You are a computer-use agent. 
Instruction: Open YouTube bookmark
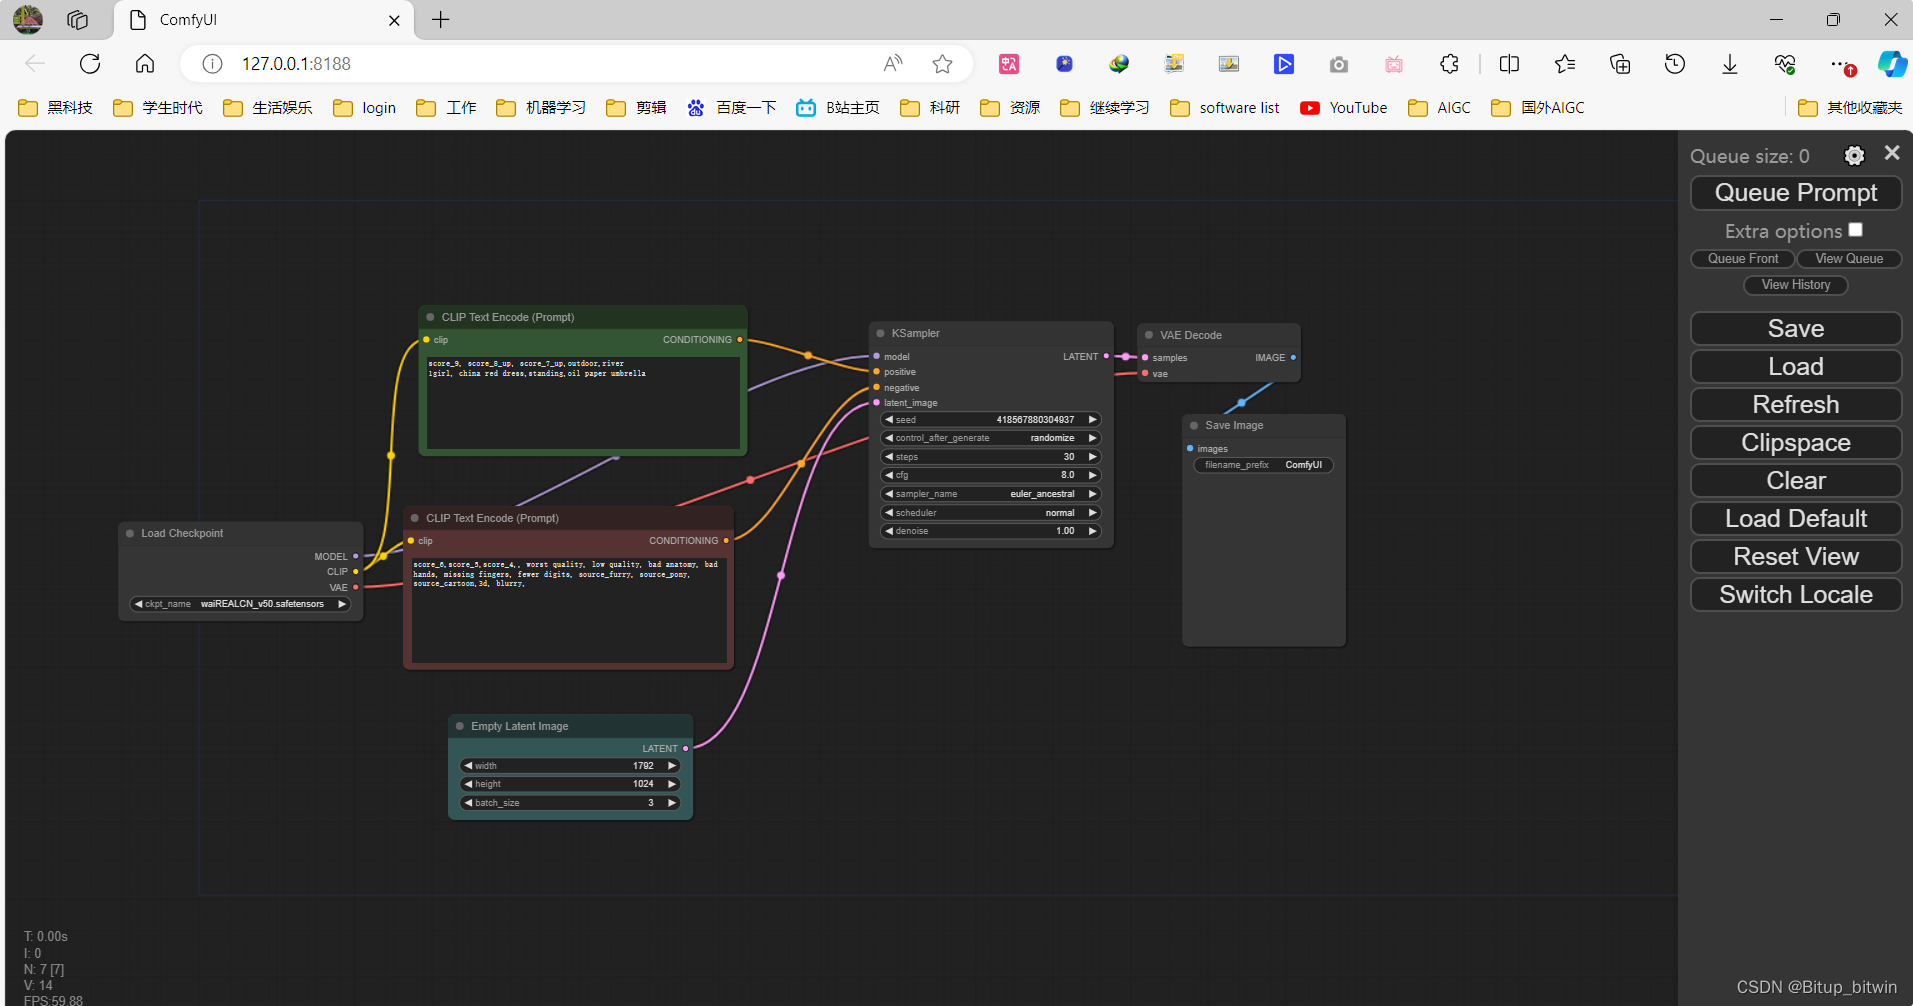[1344, 108]
